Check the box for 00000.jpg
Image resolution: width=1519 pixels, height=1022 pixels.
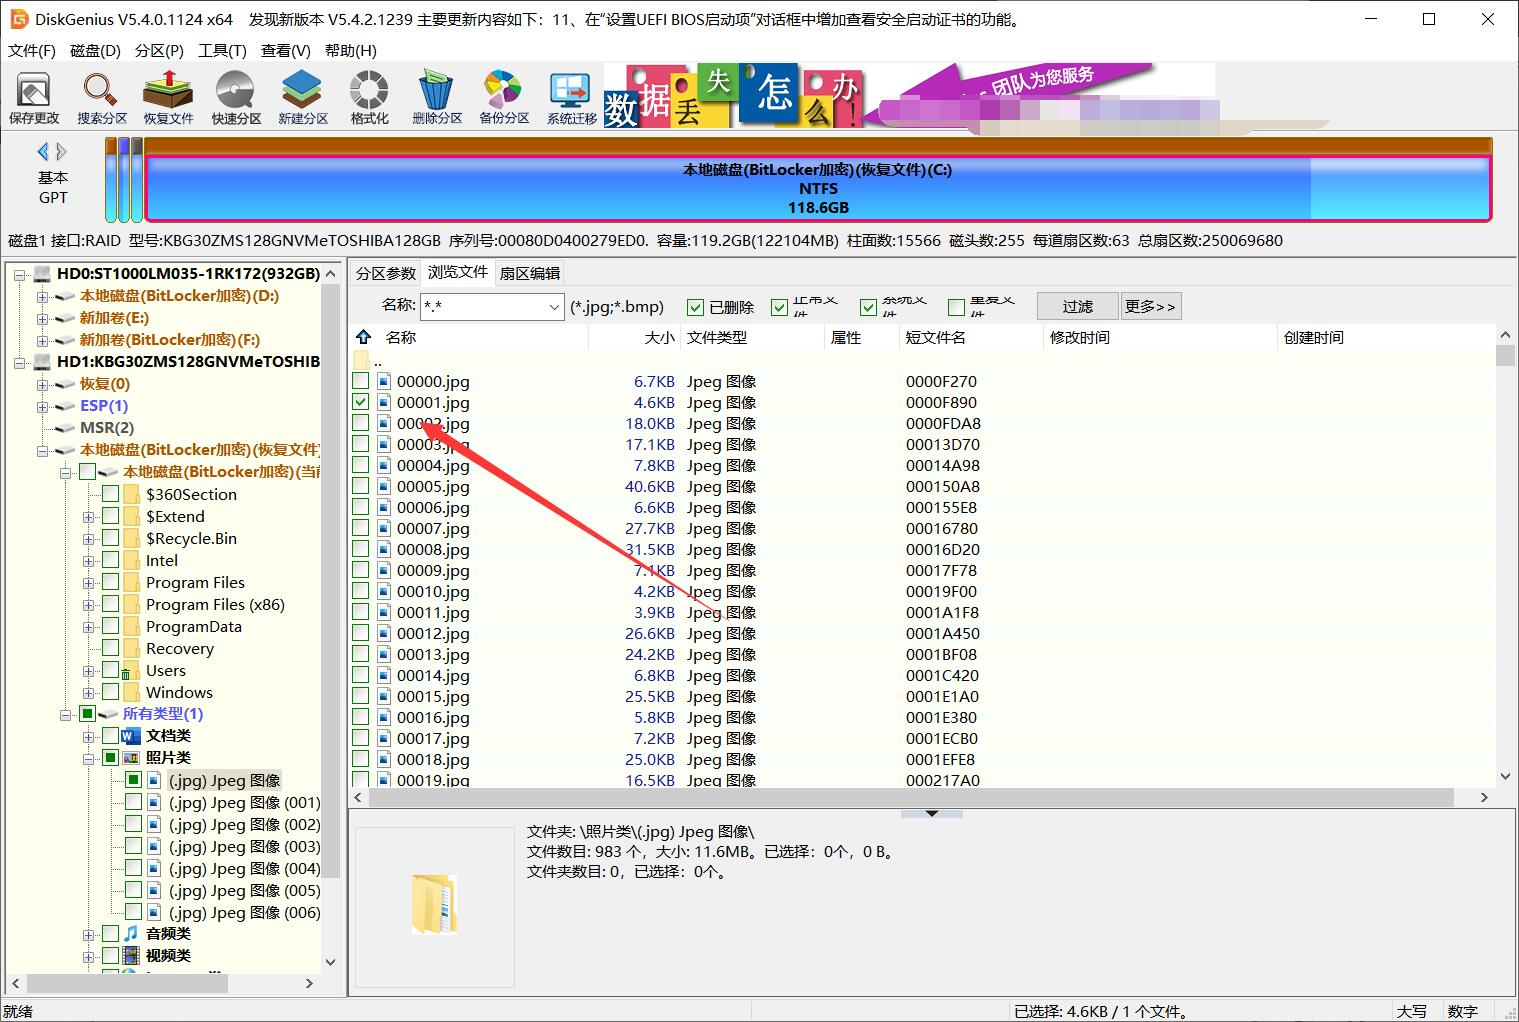[x=361, y=381]
